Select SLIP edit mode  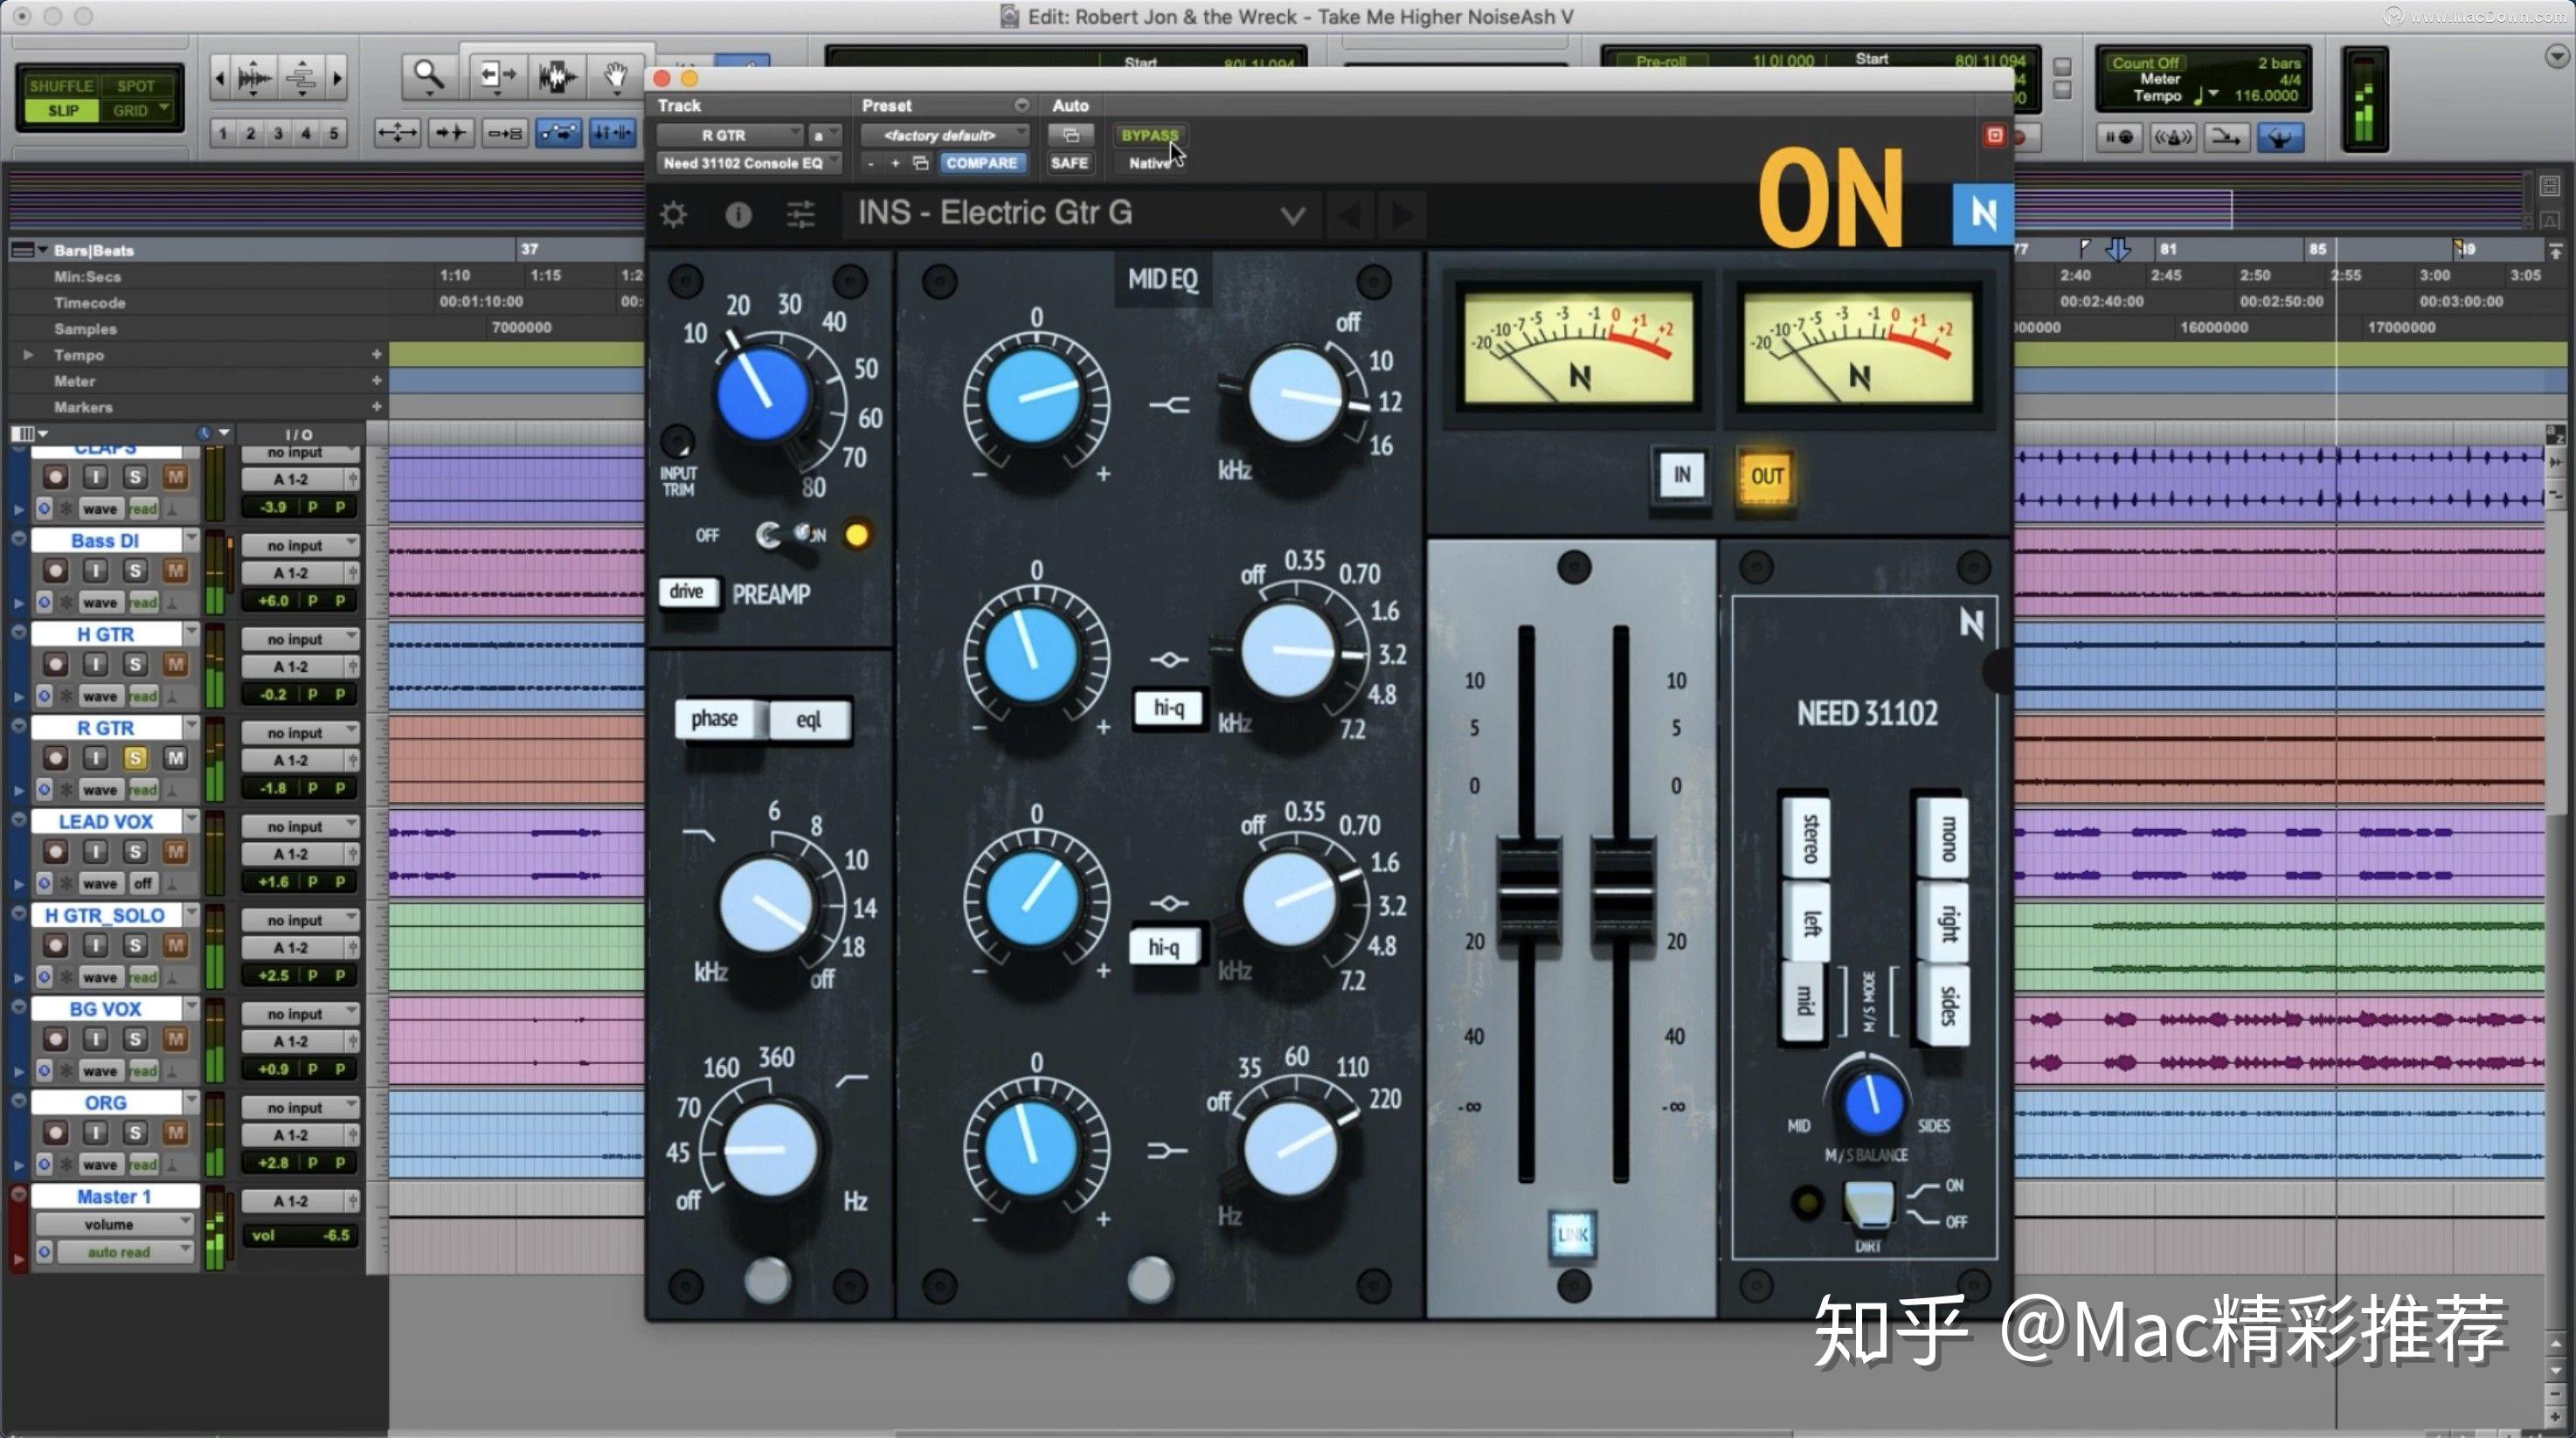(x=62, y=110)
